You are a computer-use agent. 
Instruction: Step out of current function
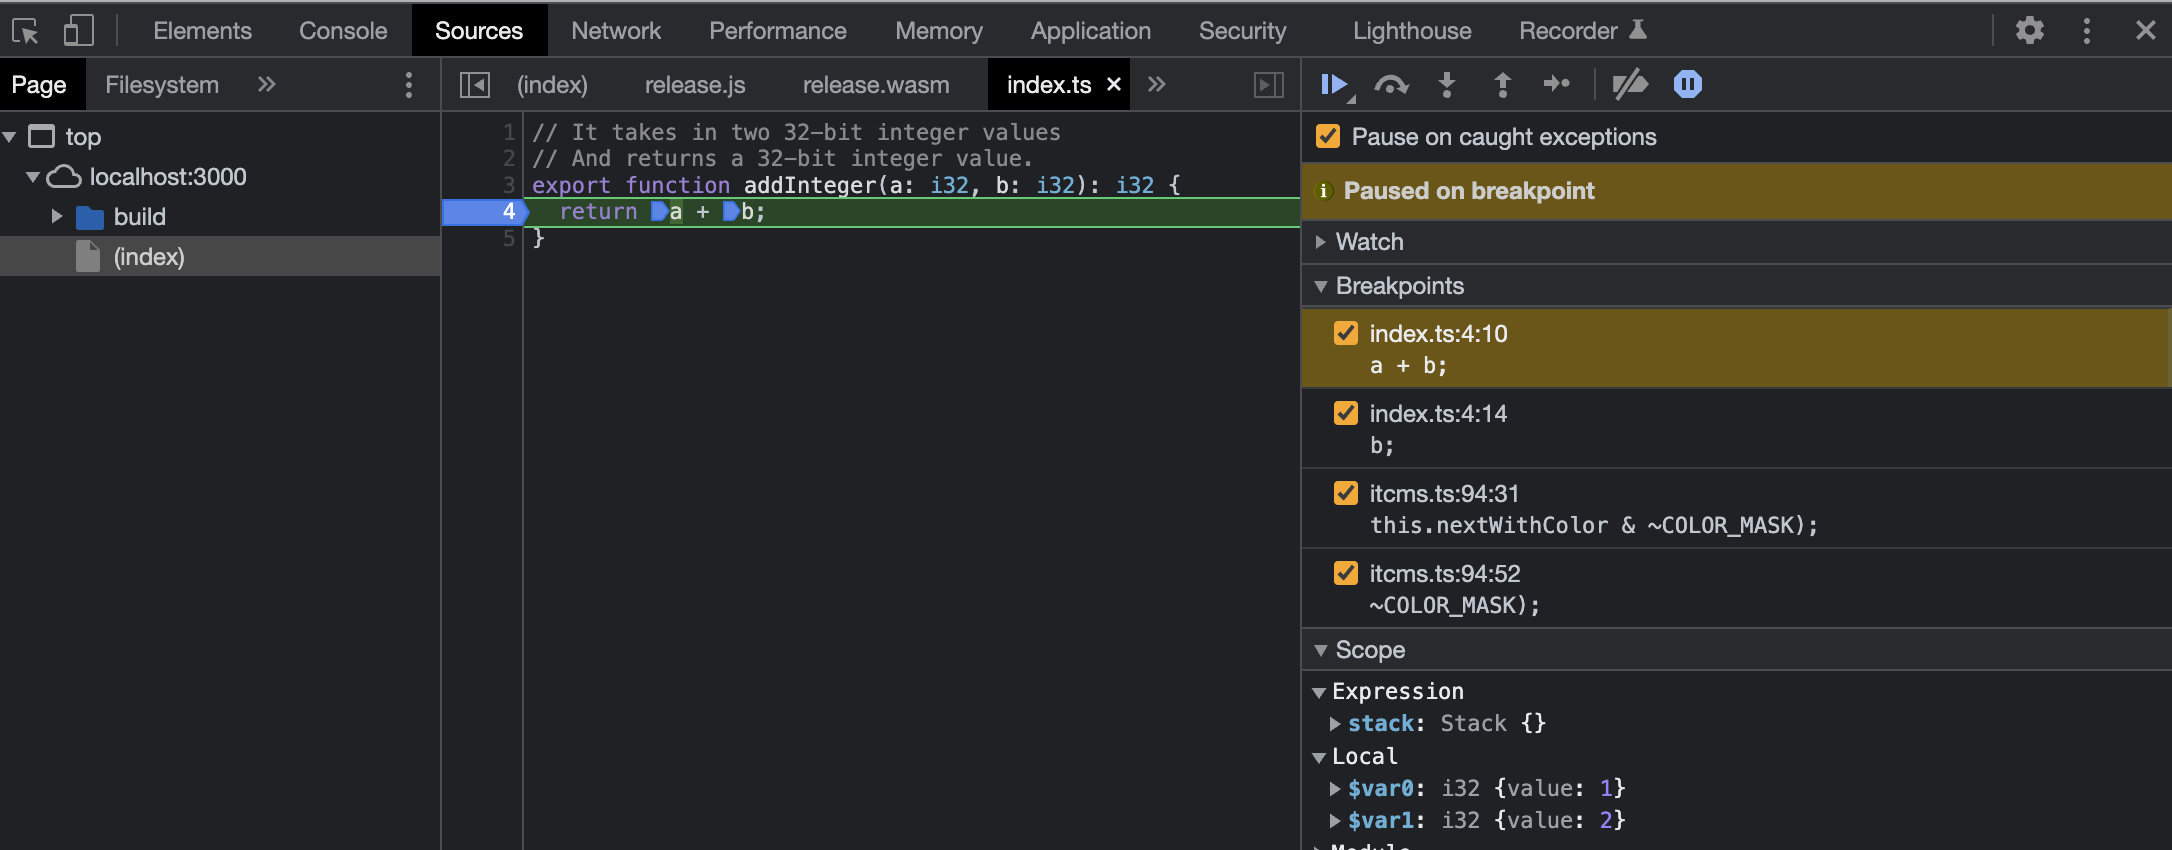tap(1502, 85)
